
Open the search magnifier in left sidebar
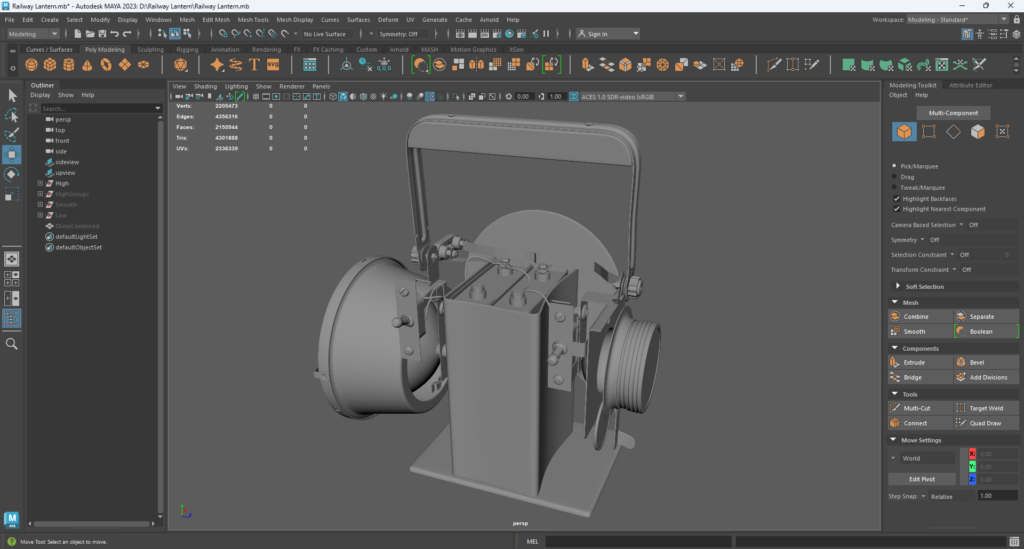[12, 344]
